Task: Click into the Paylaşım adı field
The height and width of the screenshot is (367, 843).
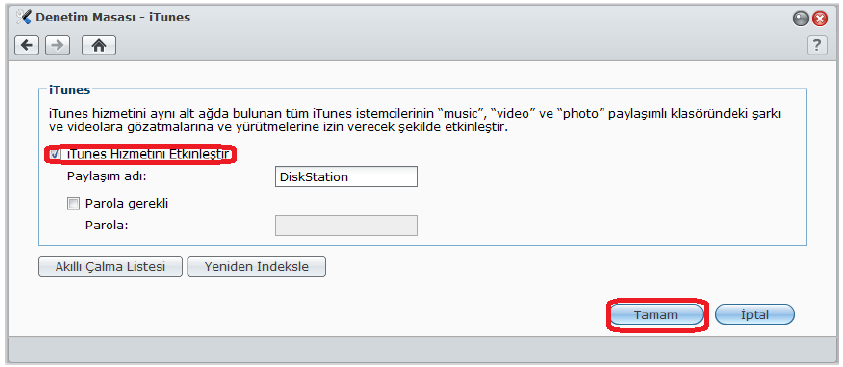Action: (x=346, y=176)
